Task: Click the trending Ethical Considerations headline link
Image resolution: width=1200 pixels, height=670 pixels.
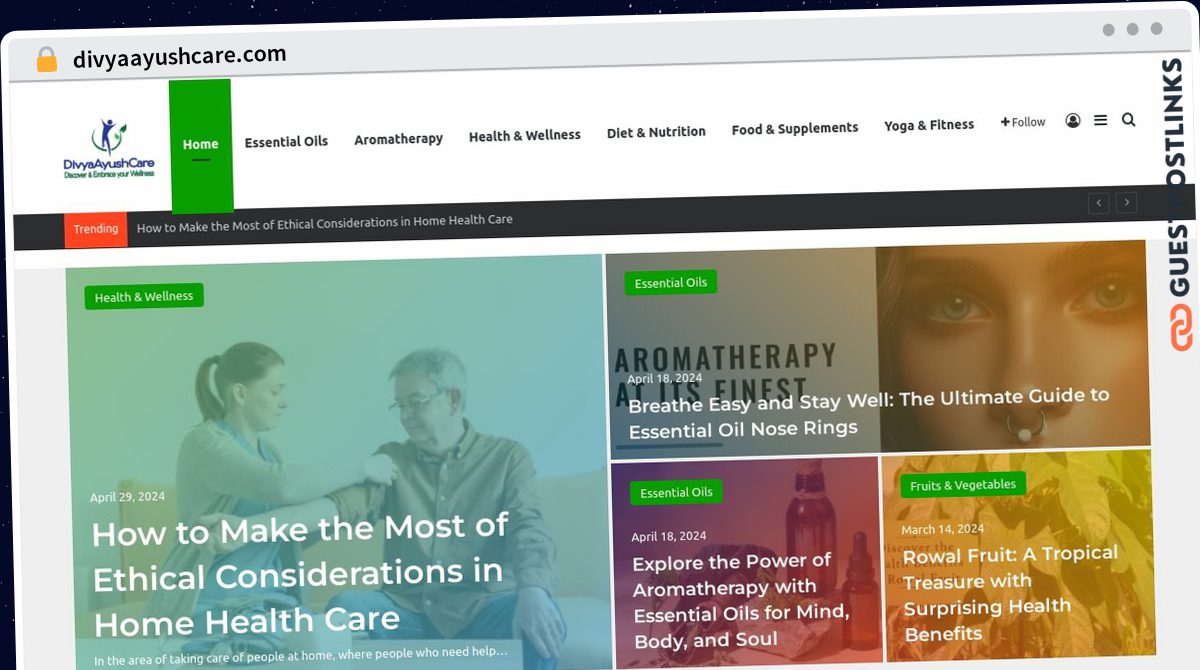Action: tap(325, 223)
